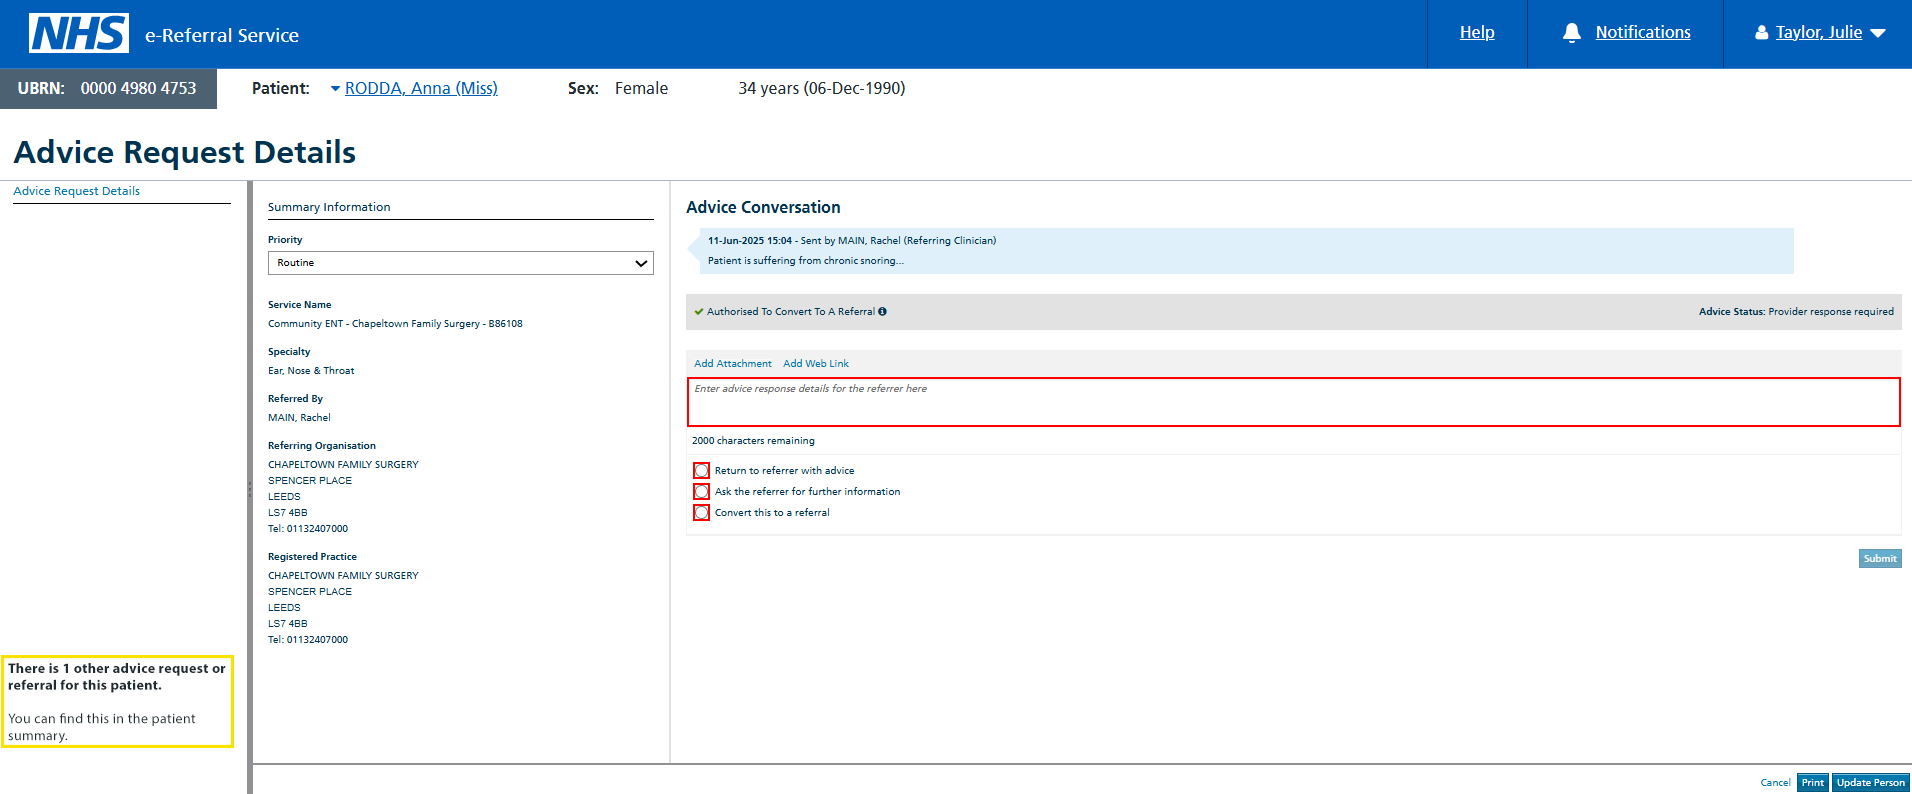Open the Help link in the header
The image size is (1912, 794).
pos(1477,32)
